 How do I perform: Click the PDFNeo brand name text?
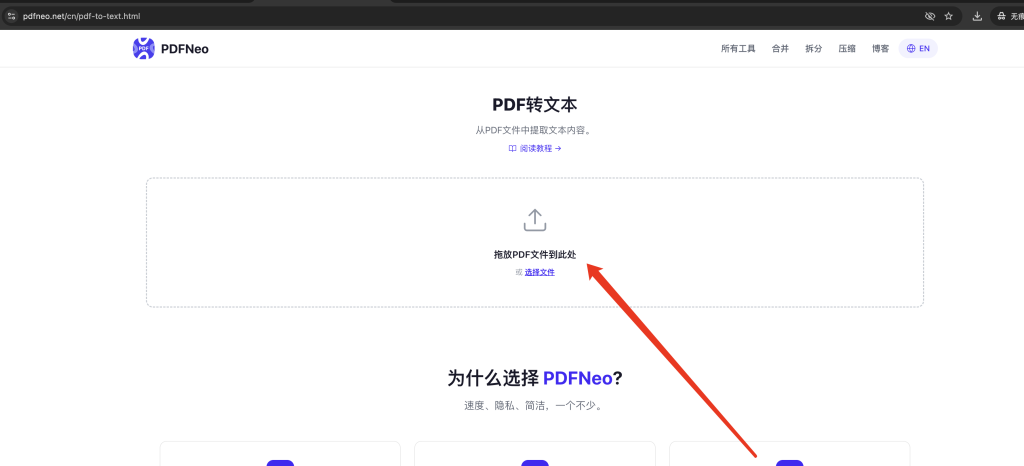pyautogui.click(x=185, y=48)
